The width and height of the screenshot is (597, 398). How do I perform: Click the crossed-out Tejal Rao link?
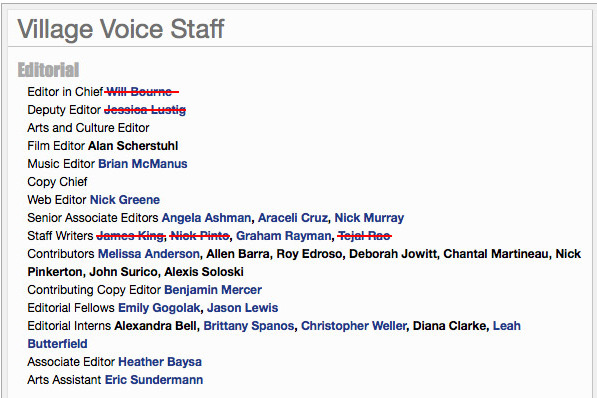point(364,236)
